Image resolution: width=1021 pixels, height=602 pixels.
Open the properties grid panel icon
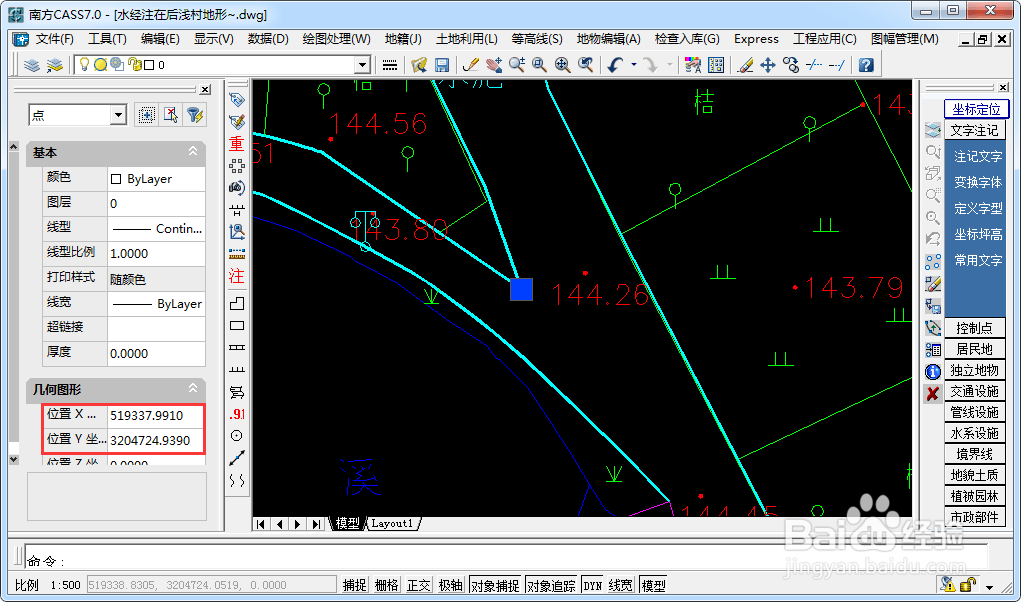[716, 65]
